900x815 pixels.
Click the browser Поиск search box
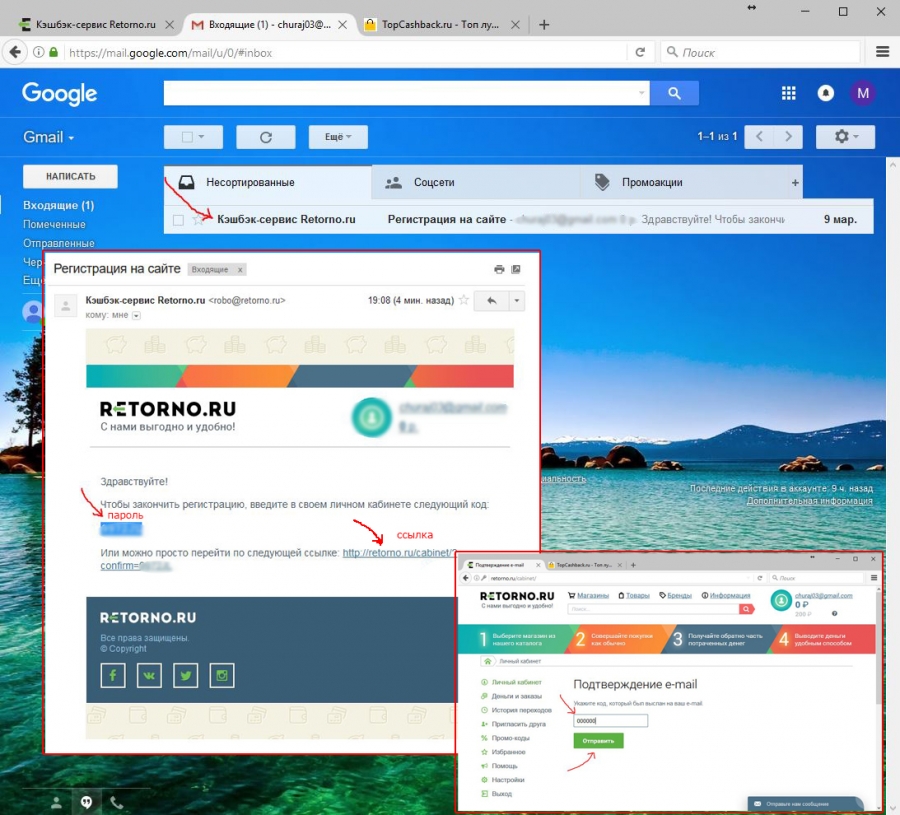pos(760,53)
